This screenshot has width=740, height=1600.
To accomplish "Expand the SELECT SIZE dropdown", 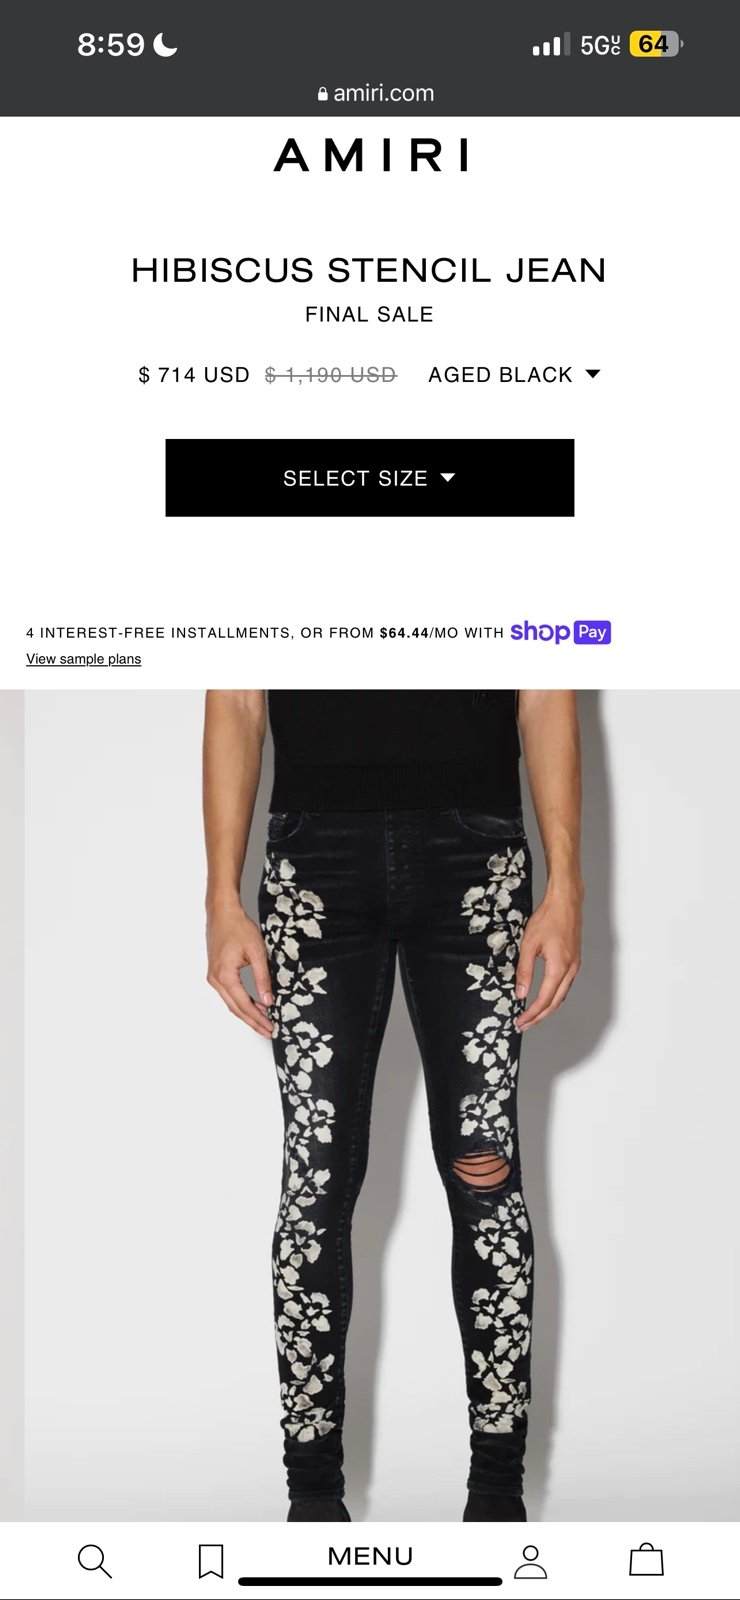I will point(370,478).
